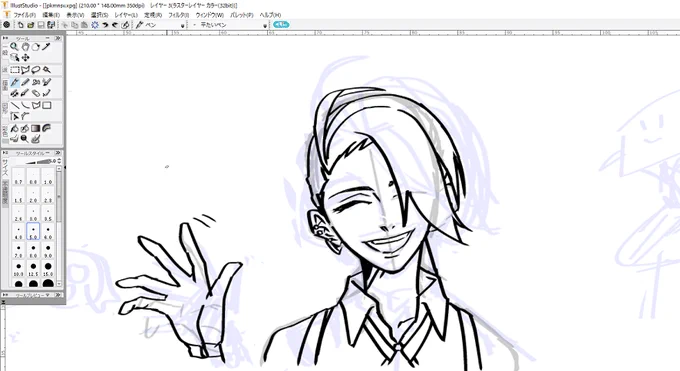Screen dimensions: 680x371
Task: Click the blue gear icon in toolbar
Action: click(95, 25)
